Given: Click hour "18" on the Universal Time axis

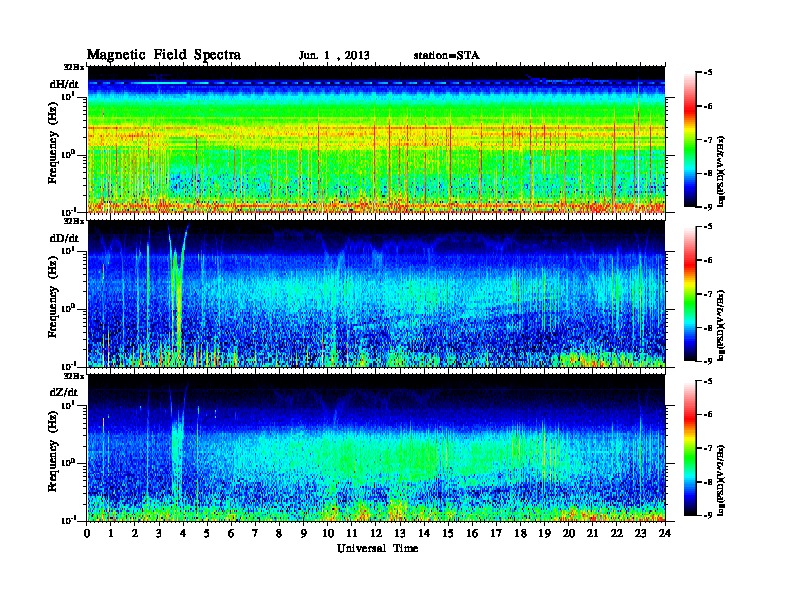Looking at the screenshot, I should pyautogui.click(x=521, y=534).
